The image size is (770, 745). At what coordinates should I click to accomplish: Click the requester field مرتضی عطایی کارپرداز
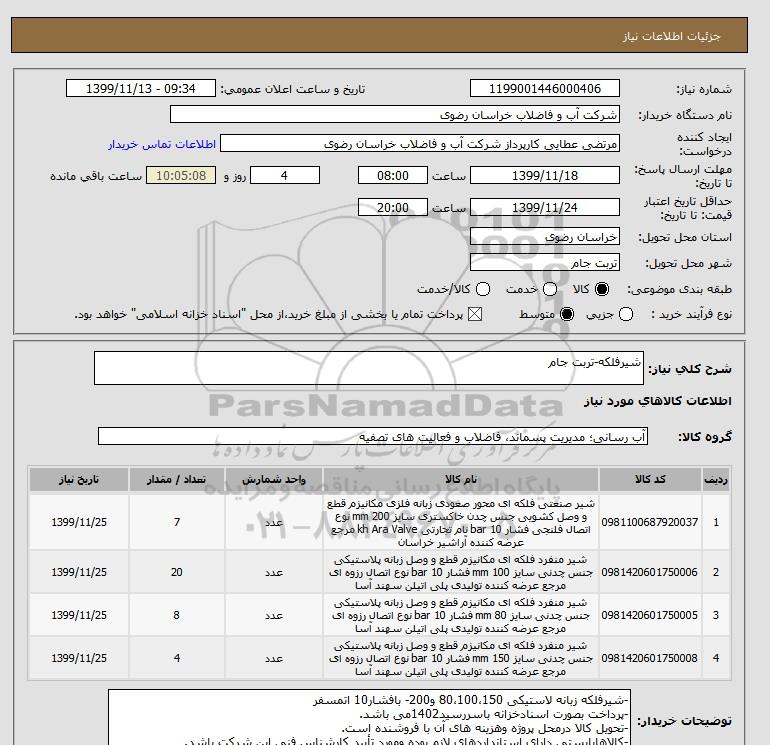(420, 144)
